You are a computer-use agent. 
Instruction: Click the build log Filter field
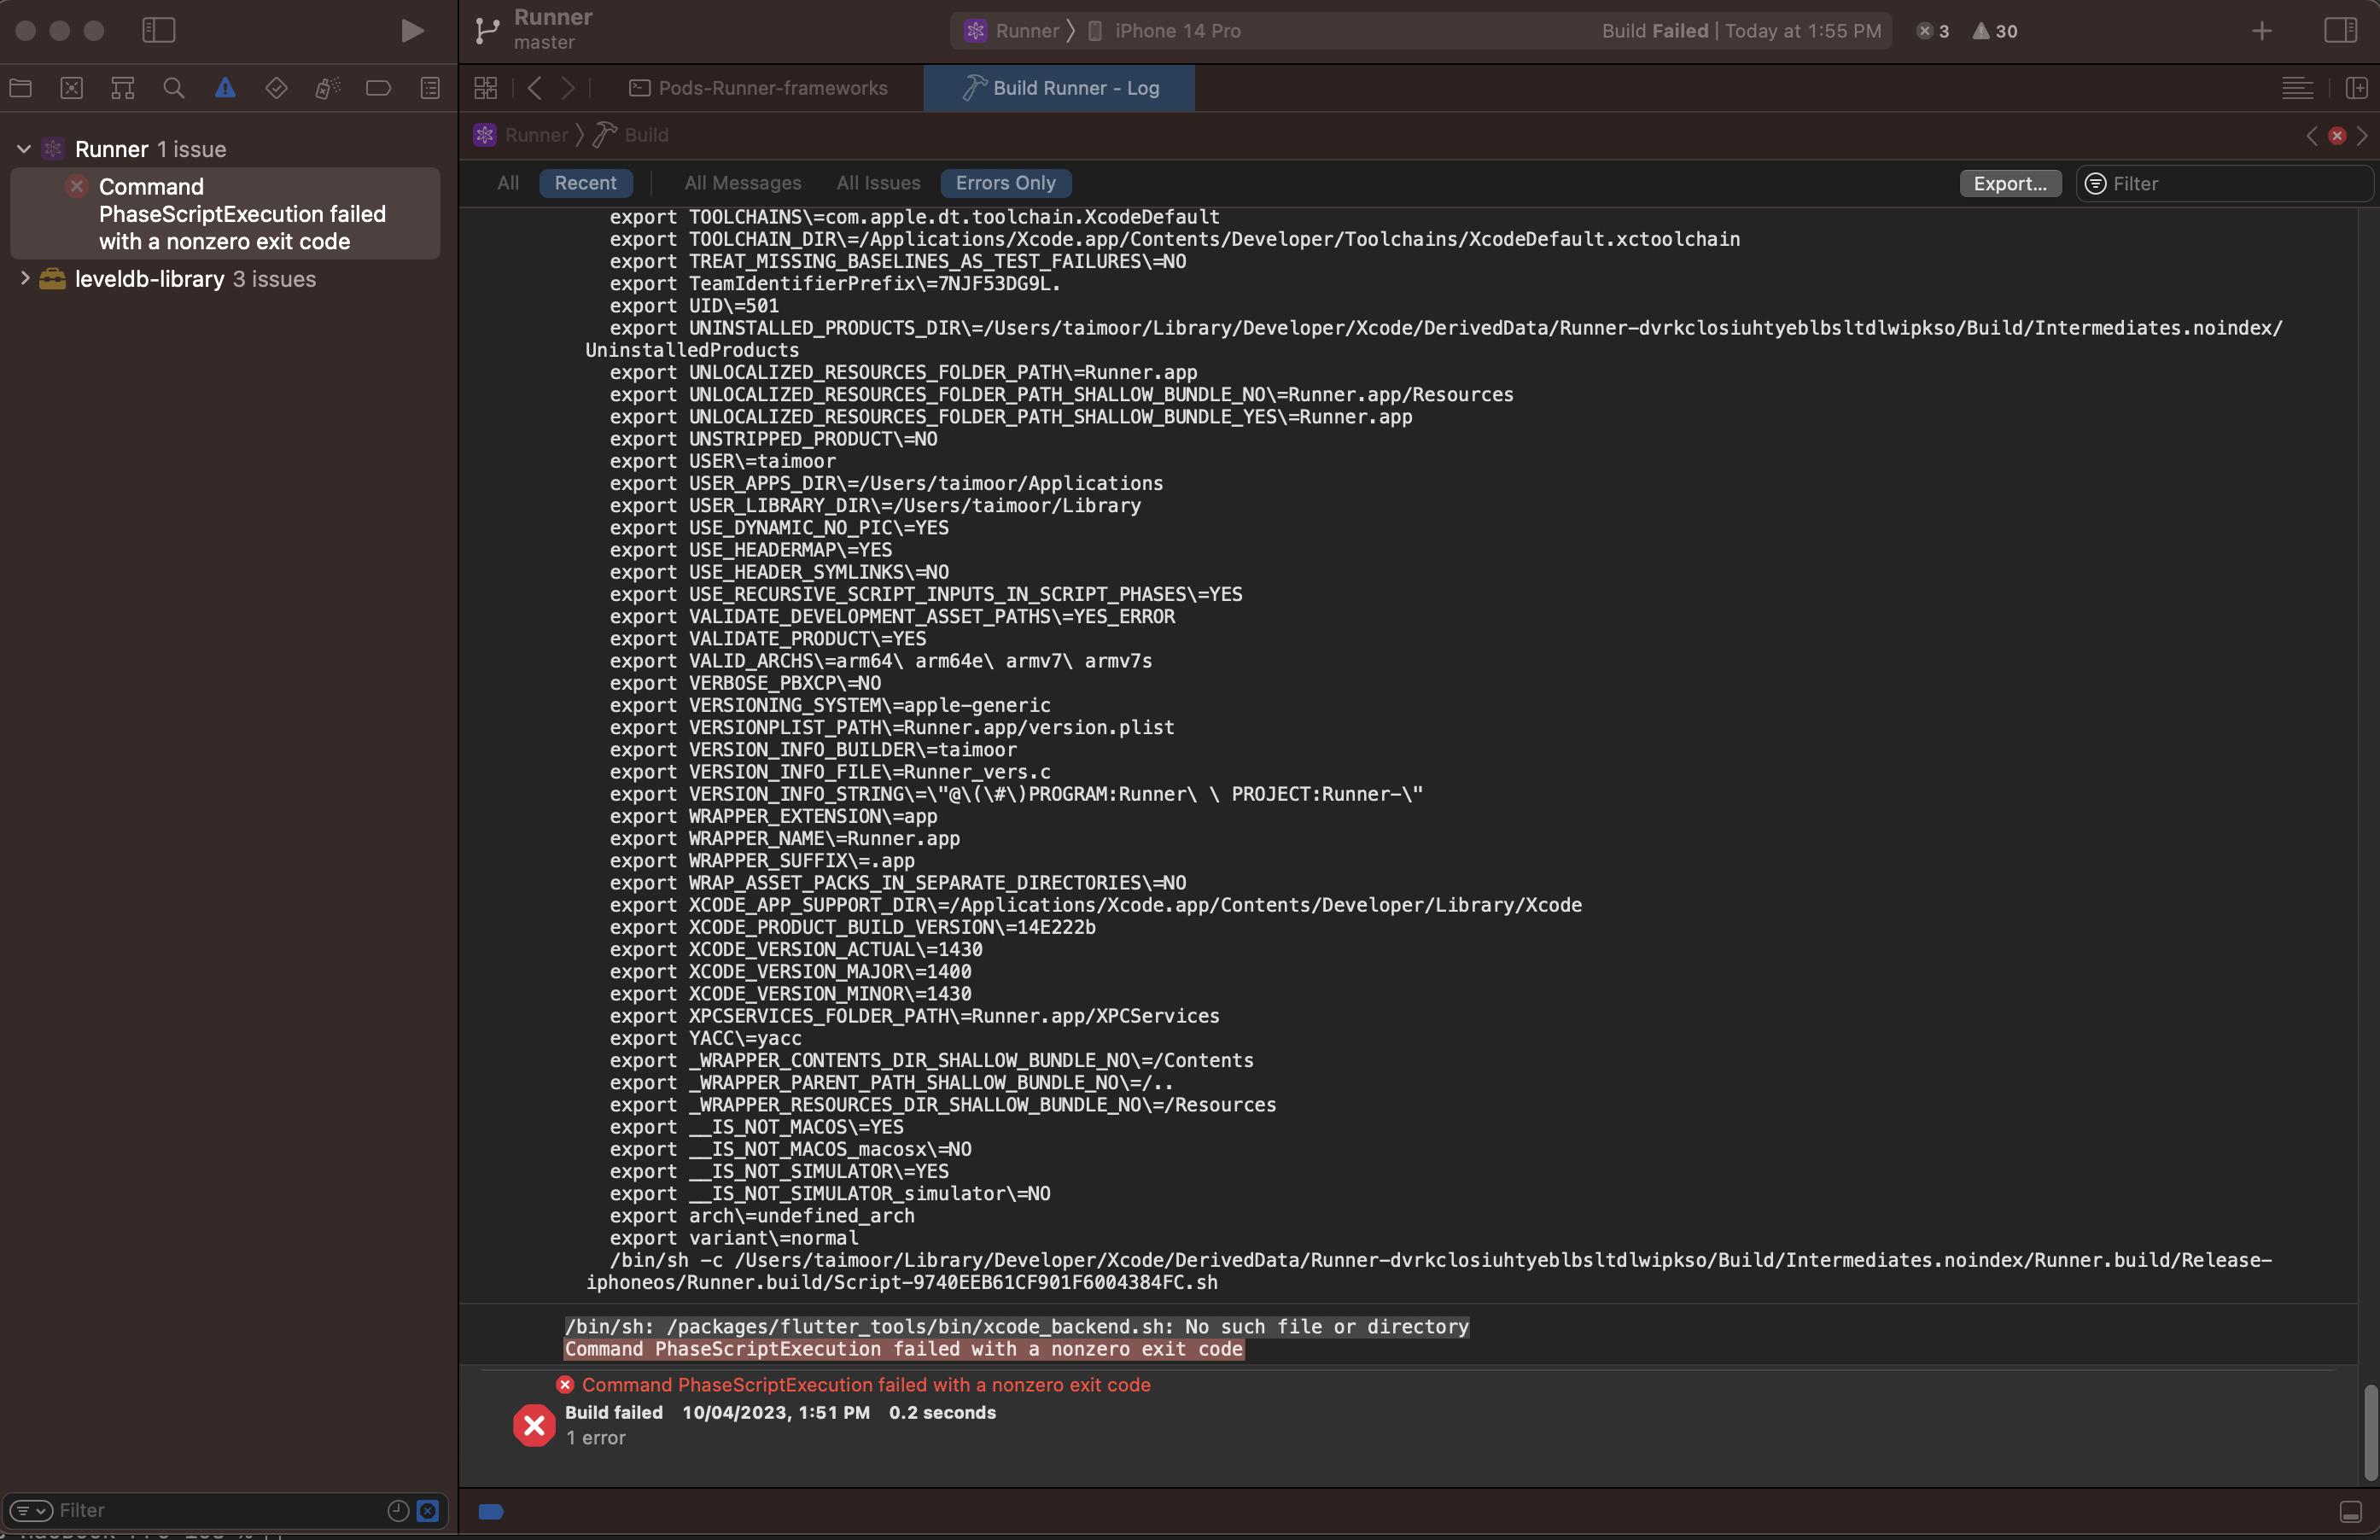pos(2225,184)
